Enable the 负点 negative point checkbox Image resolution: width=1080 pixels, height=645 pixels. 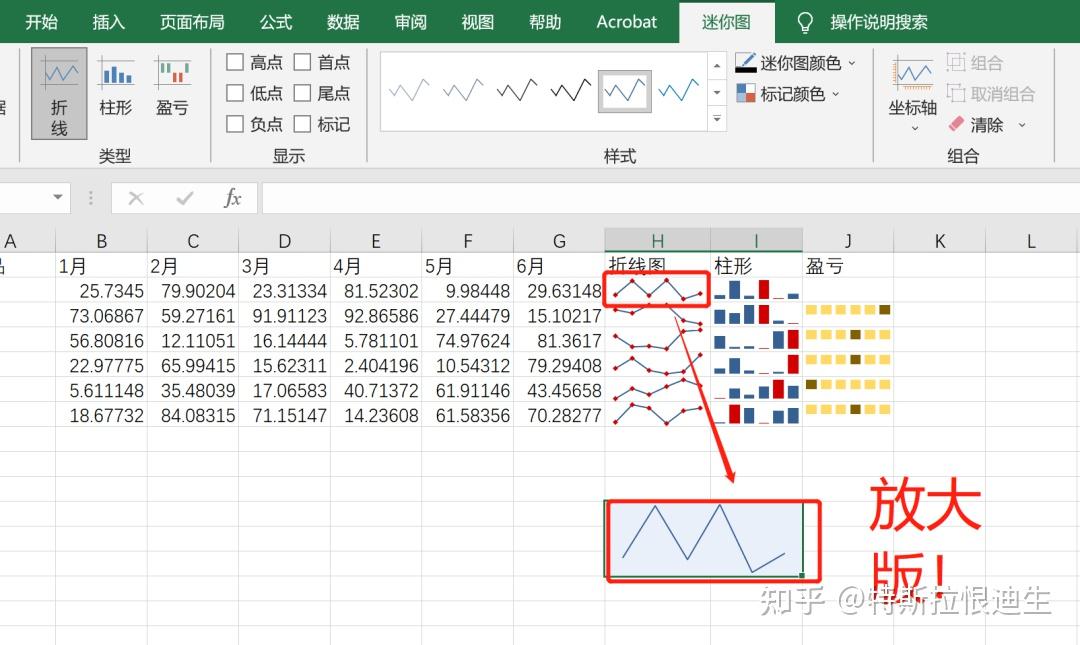click(x=235, y=124)
